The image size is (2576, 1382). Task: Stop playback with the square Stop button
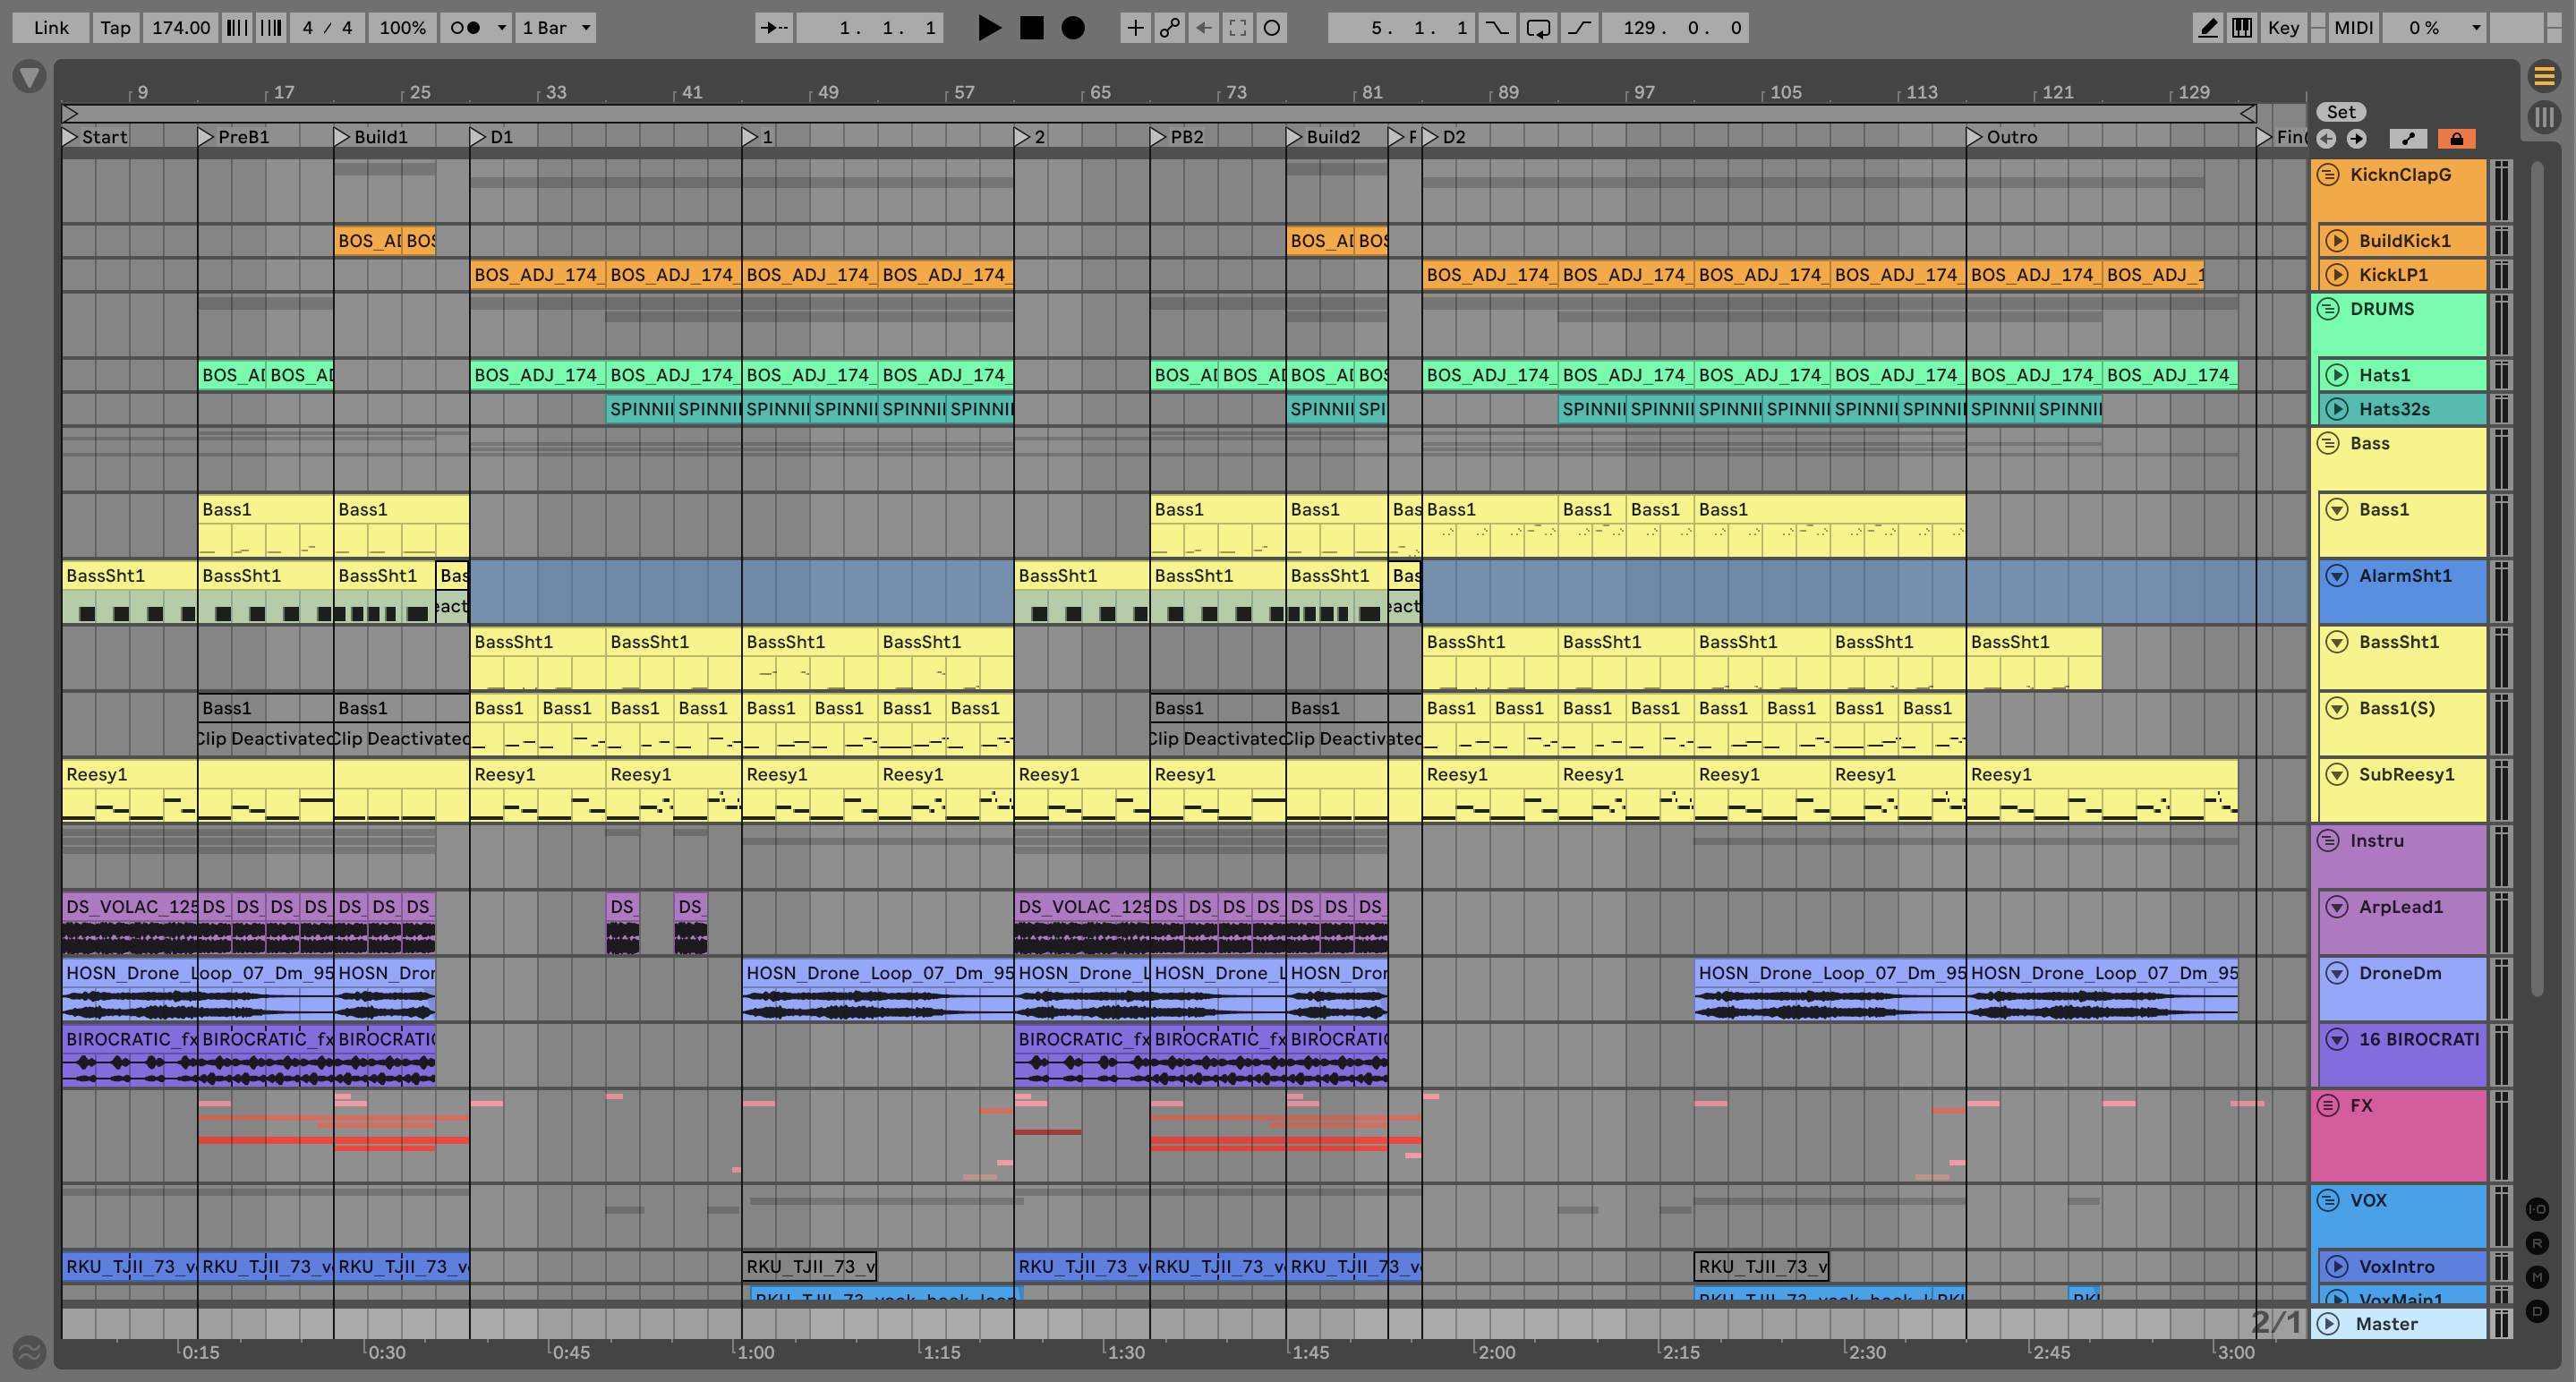click(x=1031, y=28)
